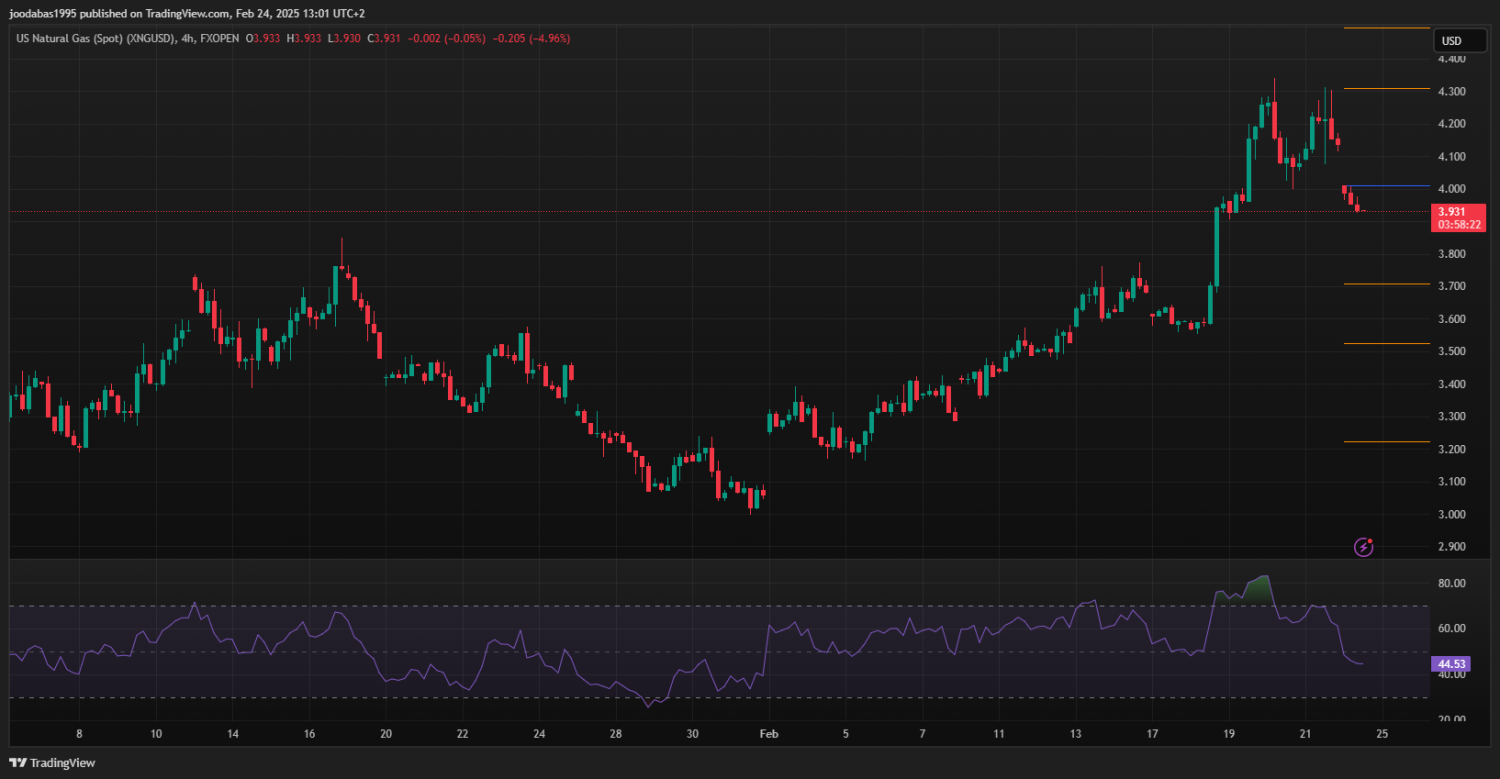Click the 4.300 price axis label
1500x779 pixels.
tap(1451, 92)
